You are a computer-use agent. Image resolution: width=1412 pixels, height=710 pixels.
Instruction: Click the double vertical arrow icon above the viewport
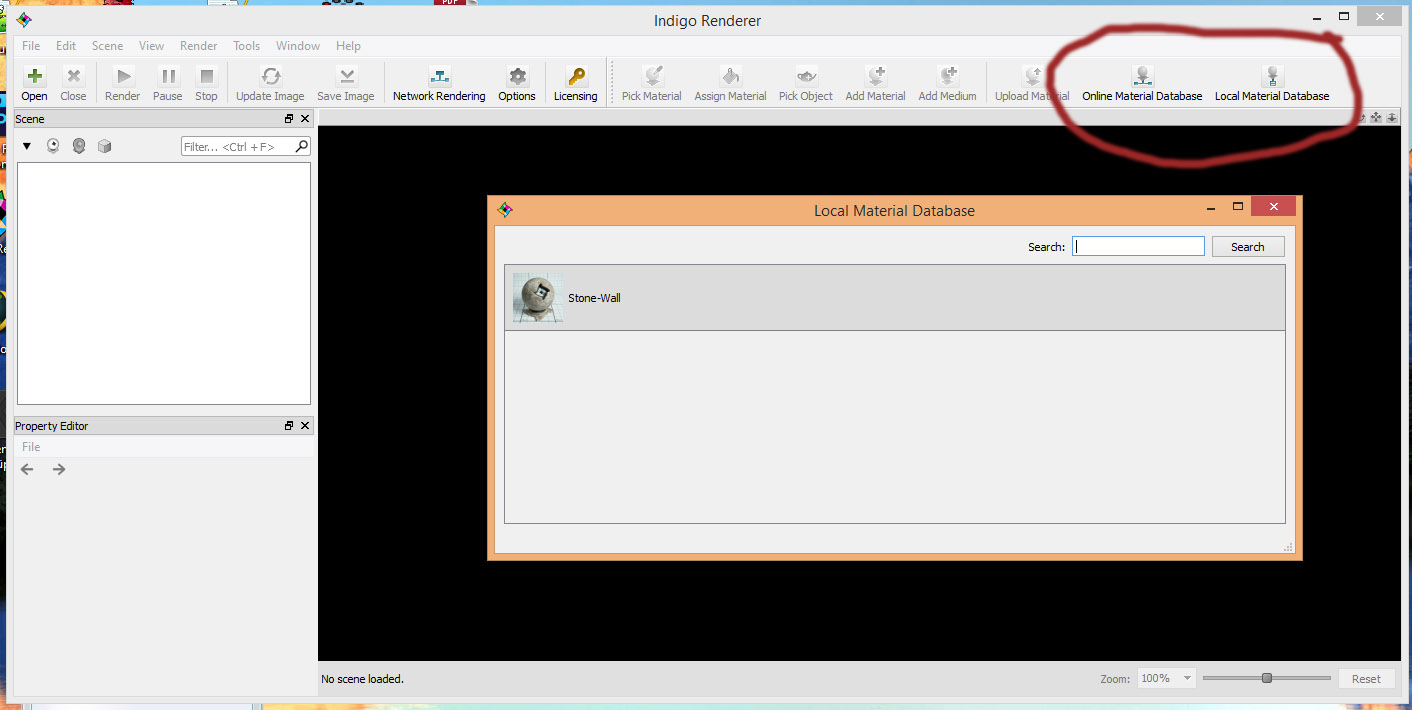pos(1391,117)
